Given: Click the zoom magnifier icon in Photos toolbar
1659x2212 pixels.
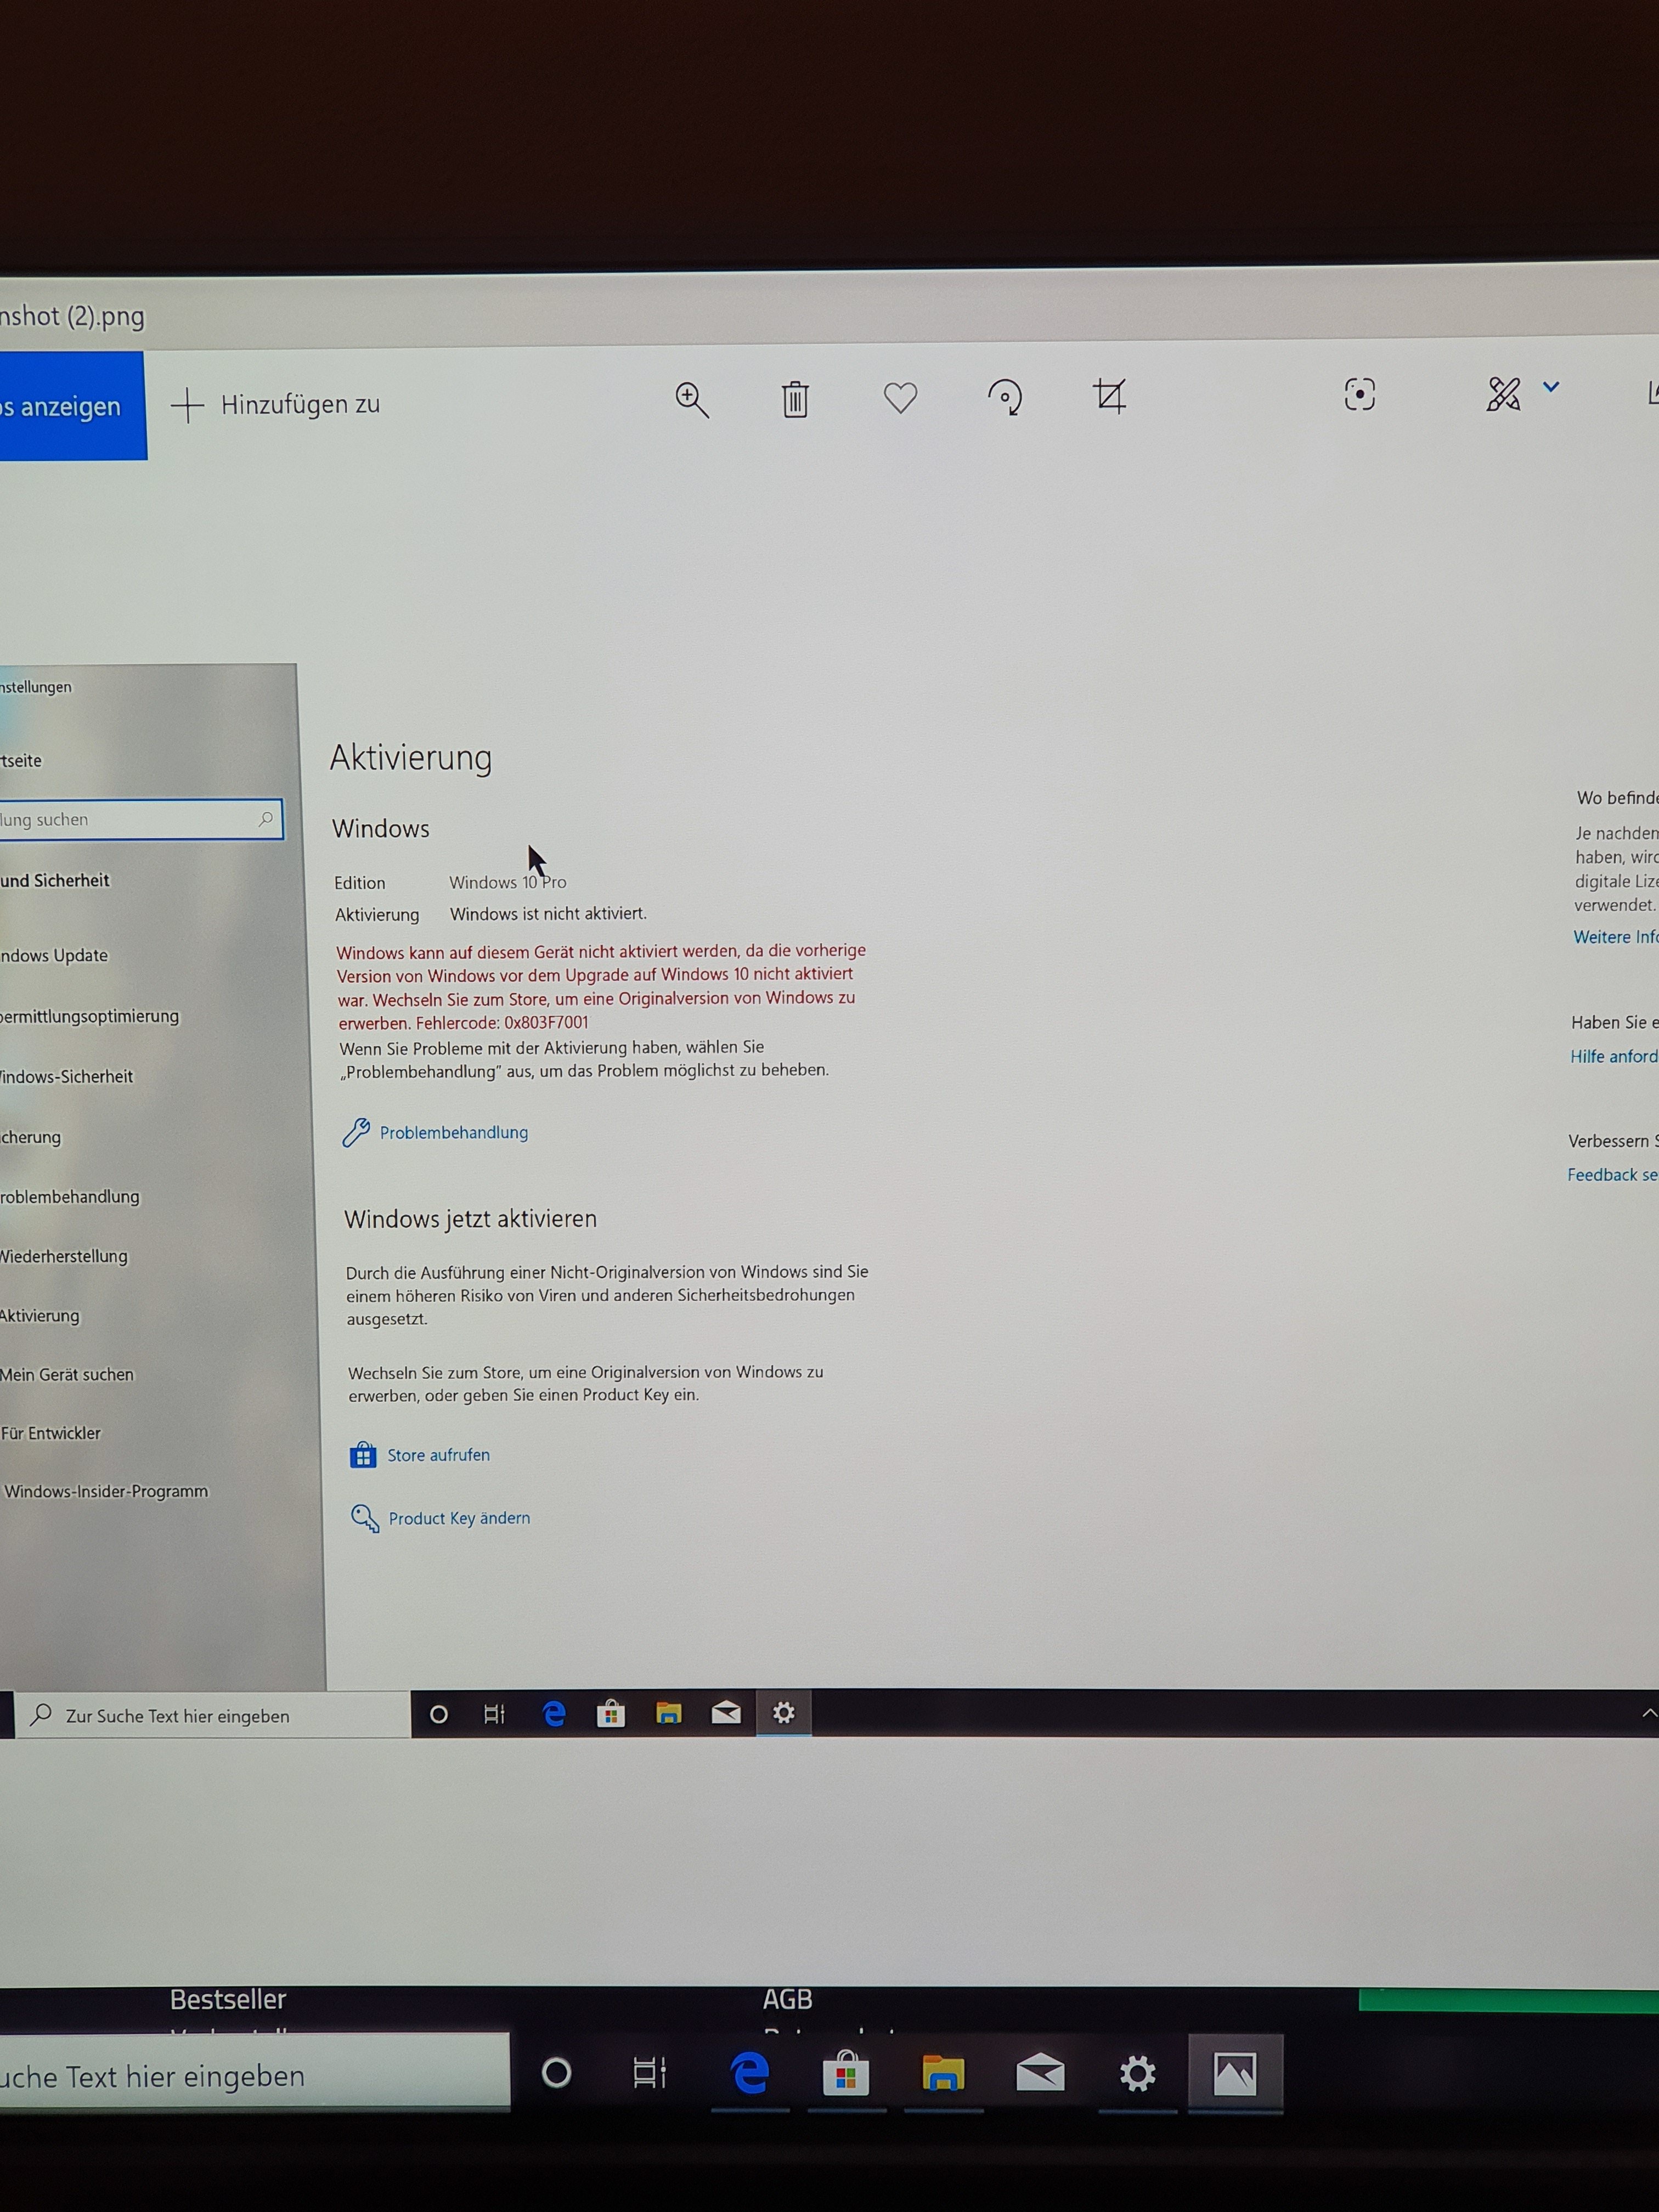Looking at the screenshot, I should click(692, 399).
